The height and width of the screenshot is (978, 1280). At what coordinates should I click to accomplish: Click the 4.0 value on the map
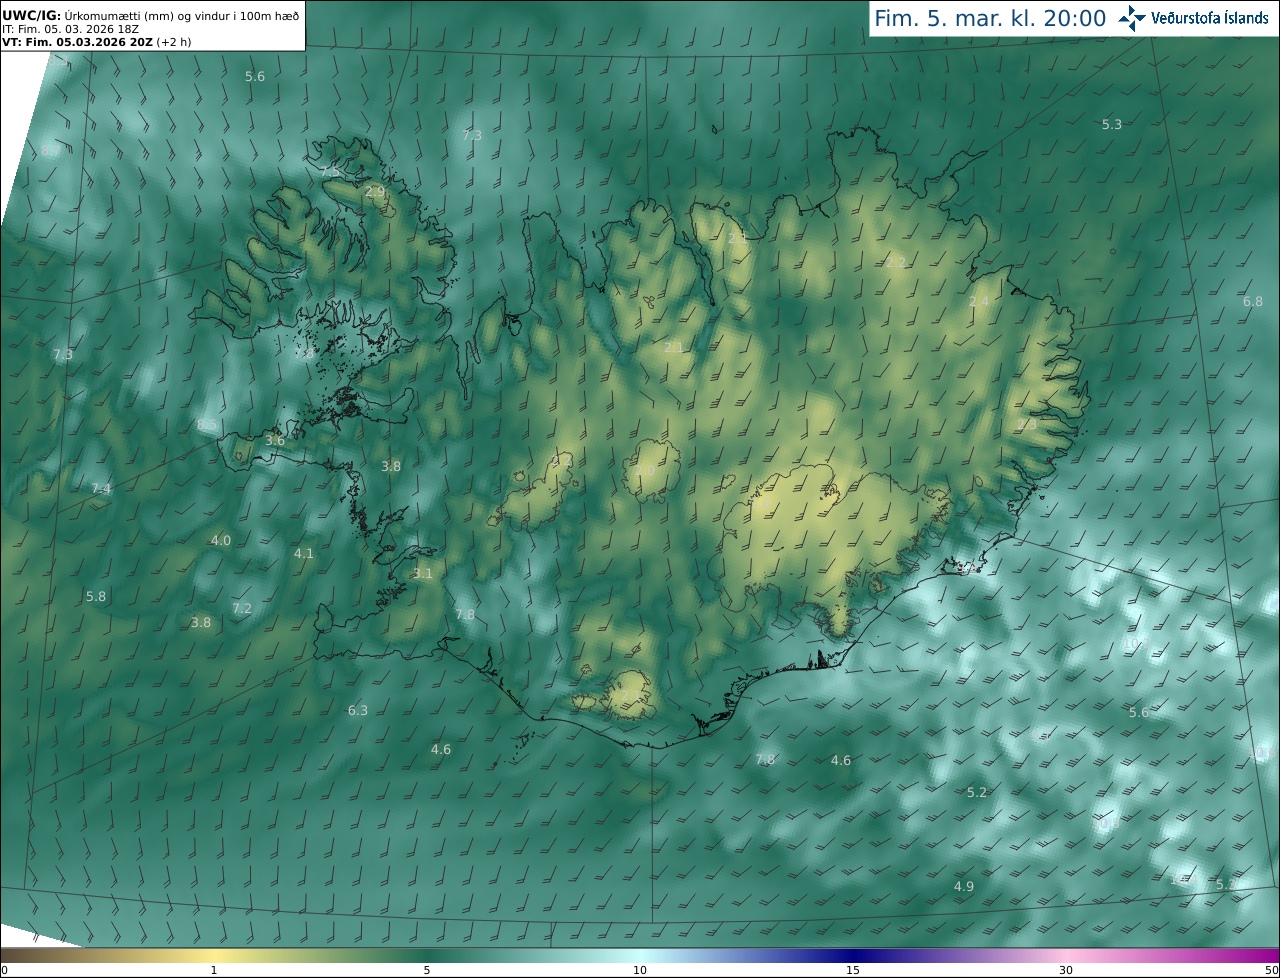coord(220,540)
